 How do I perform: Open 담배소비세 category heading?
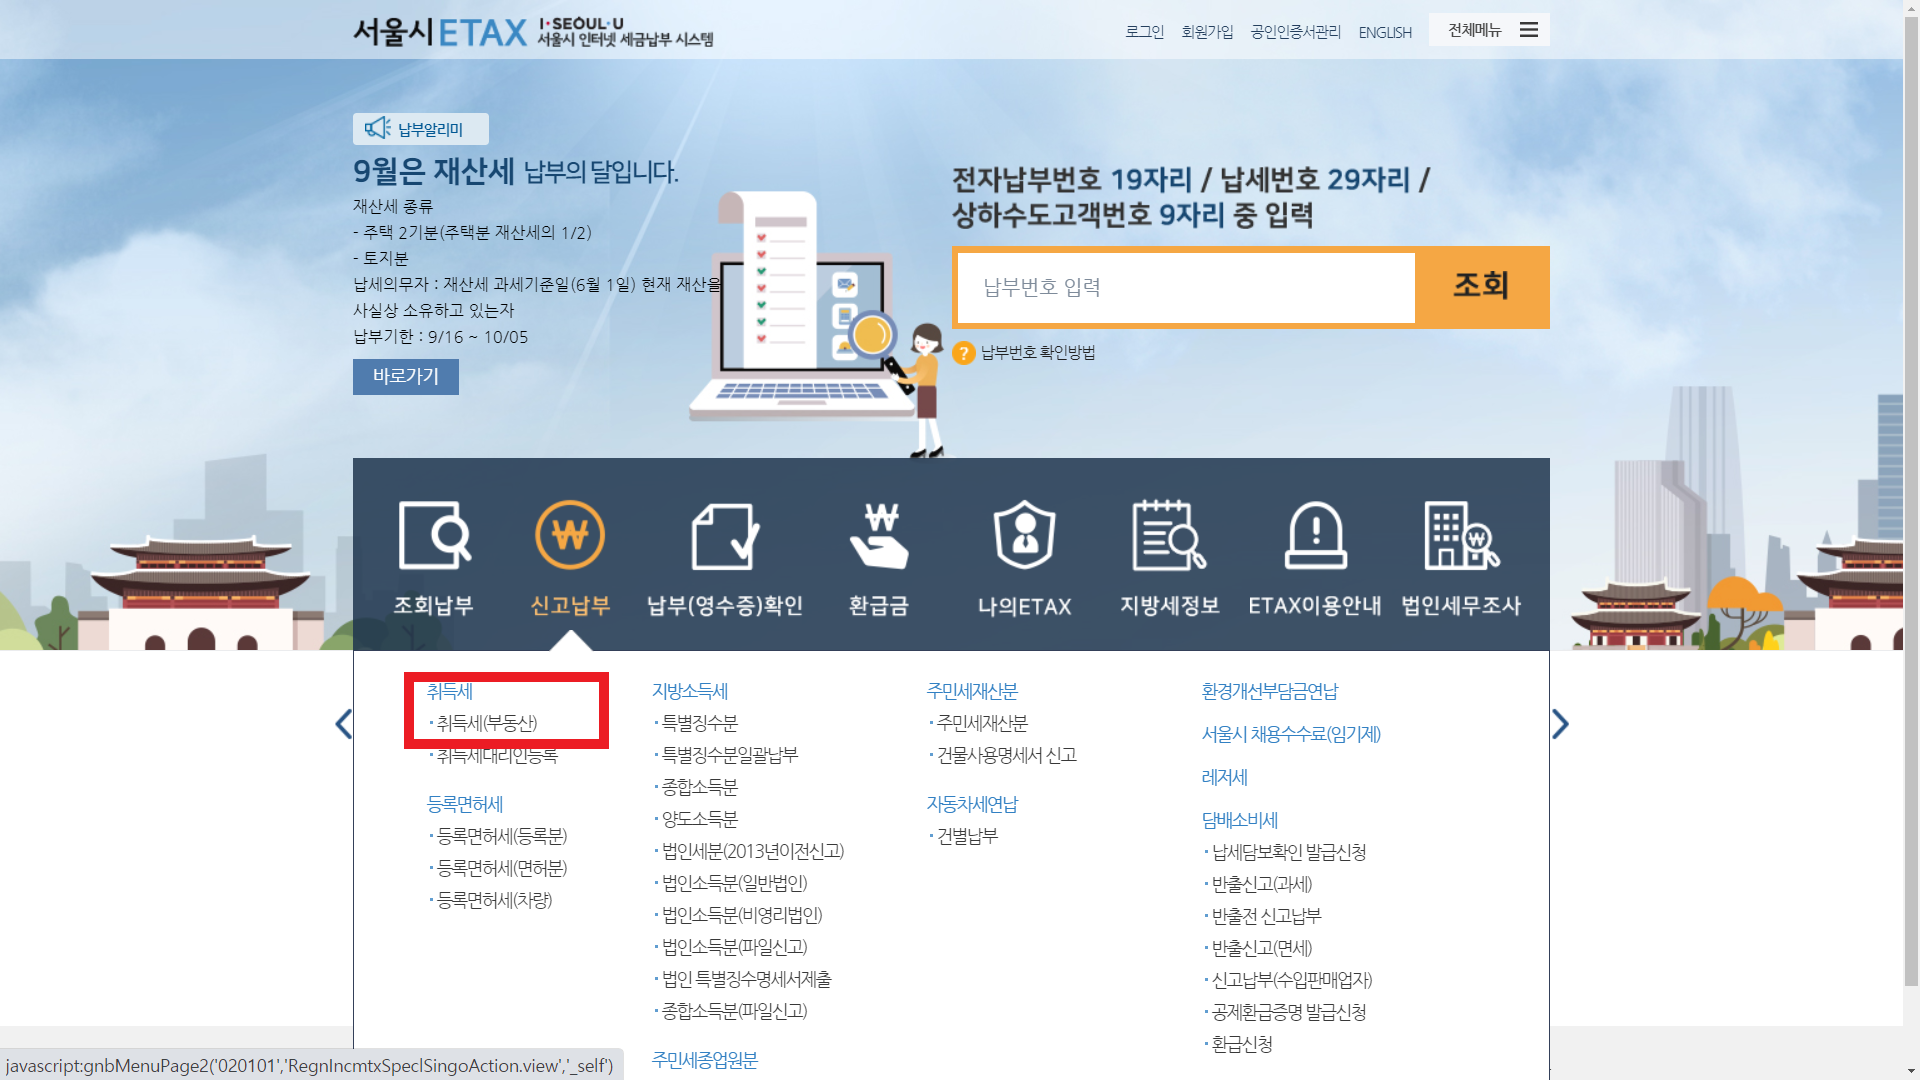(1240, 820)
